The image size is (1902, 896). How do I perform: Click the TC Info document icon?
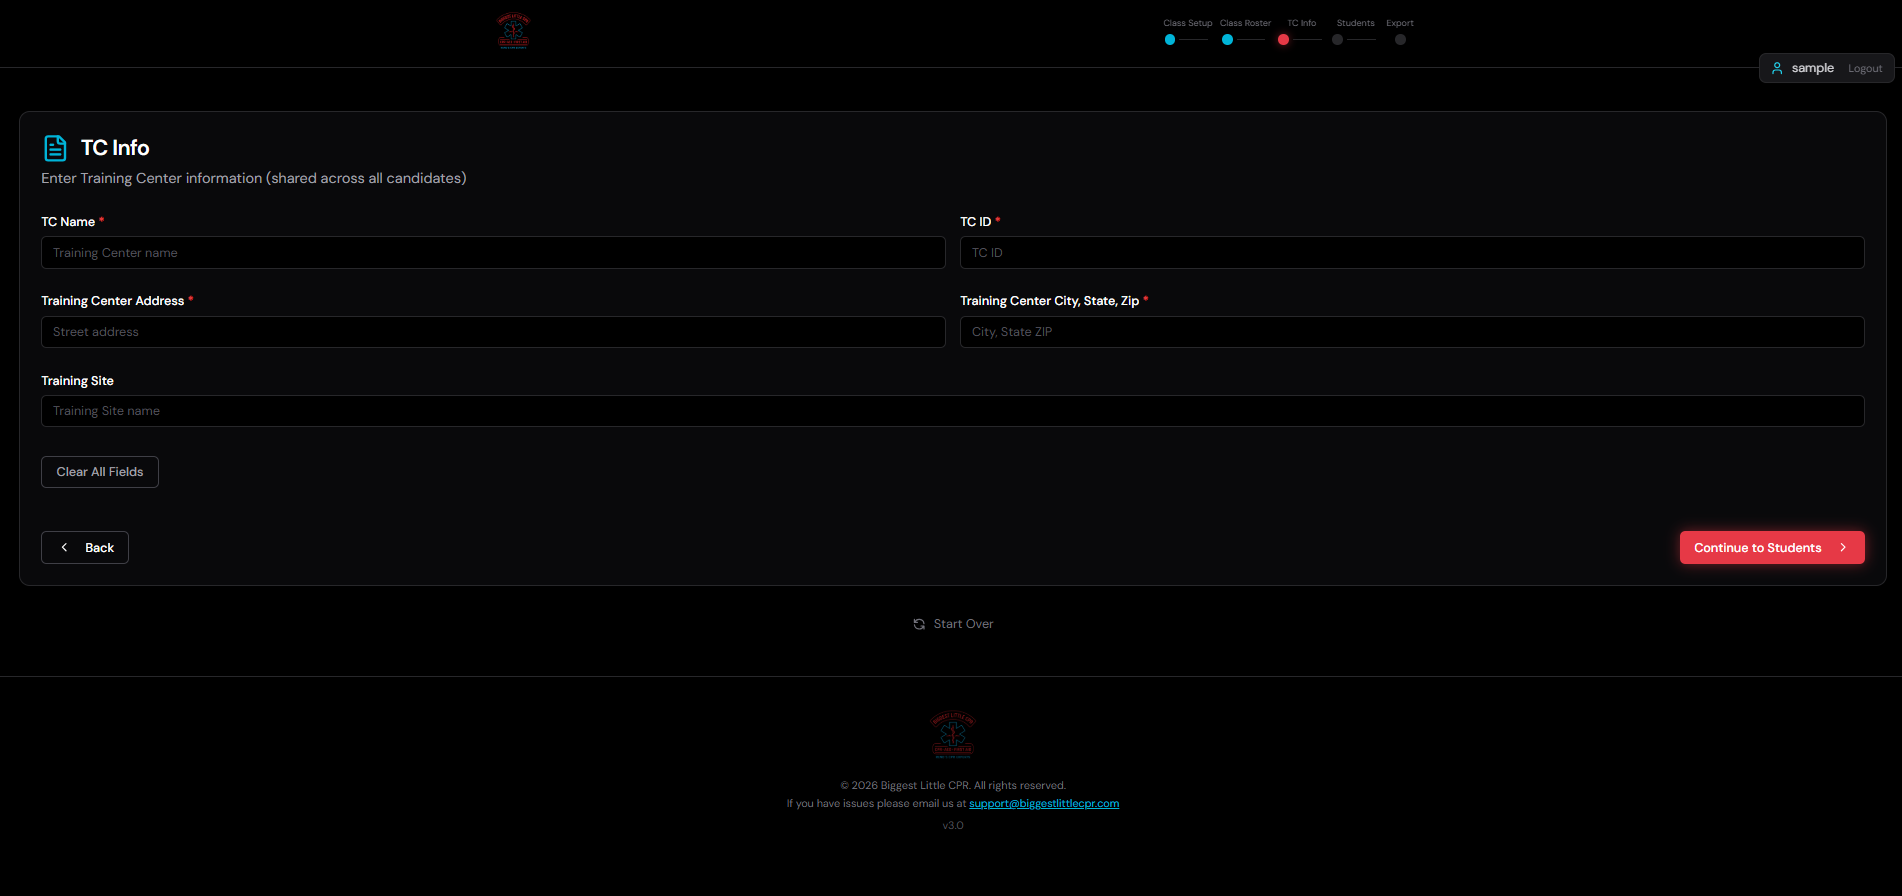pyautogui.click(x=55, y=148)
